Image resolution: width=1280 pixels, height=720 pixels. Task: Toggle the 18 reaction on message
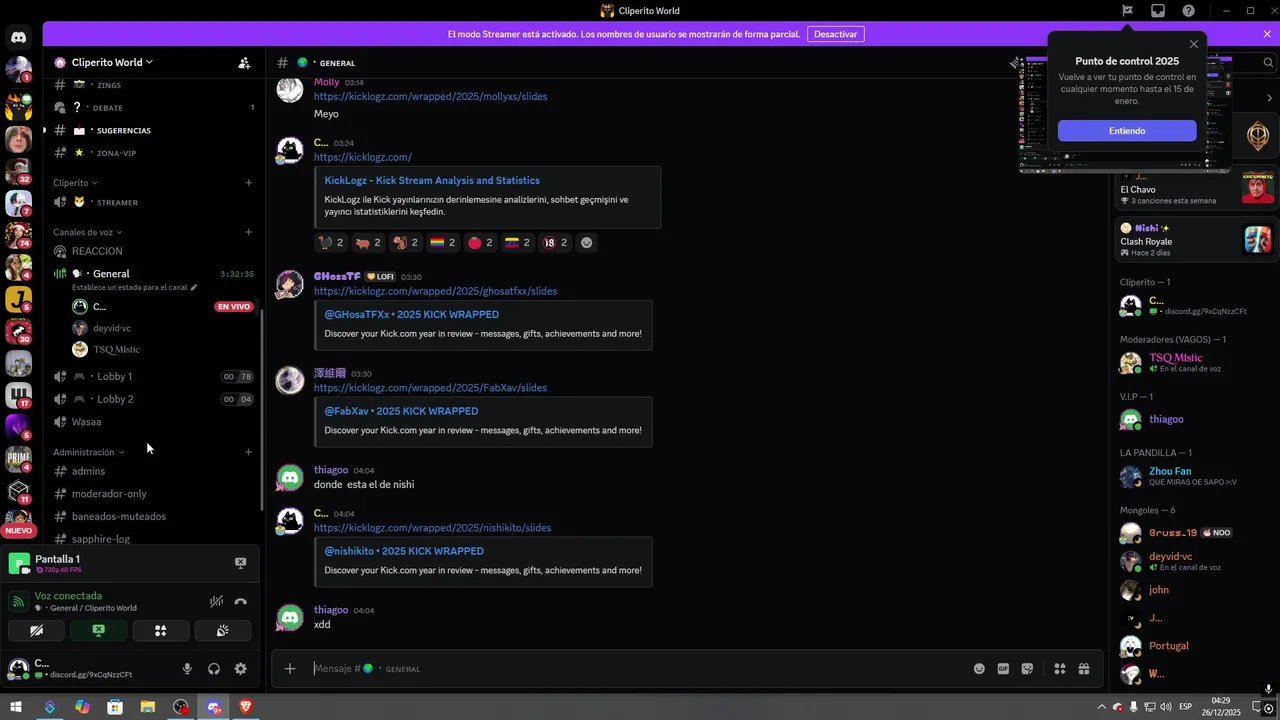555,242
